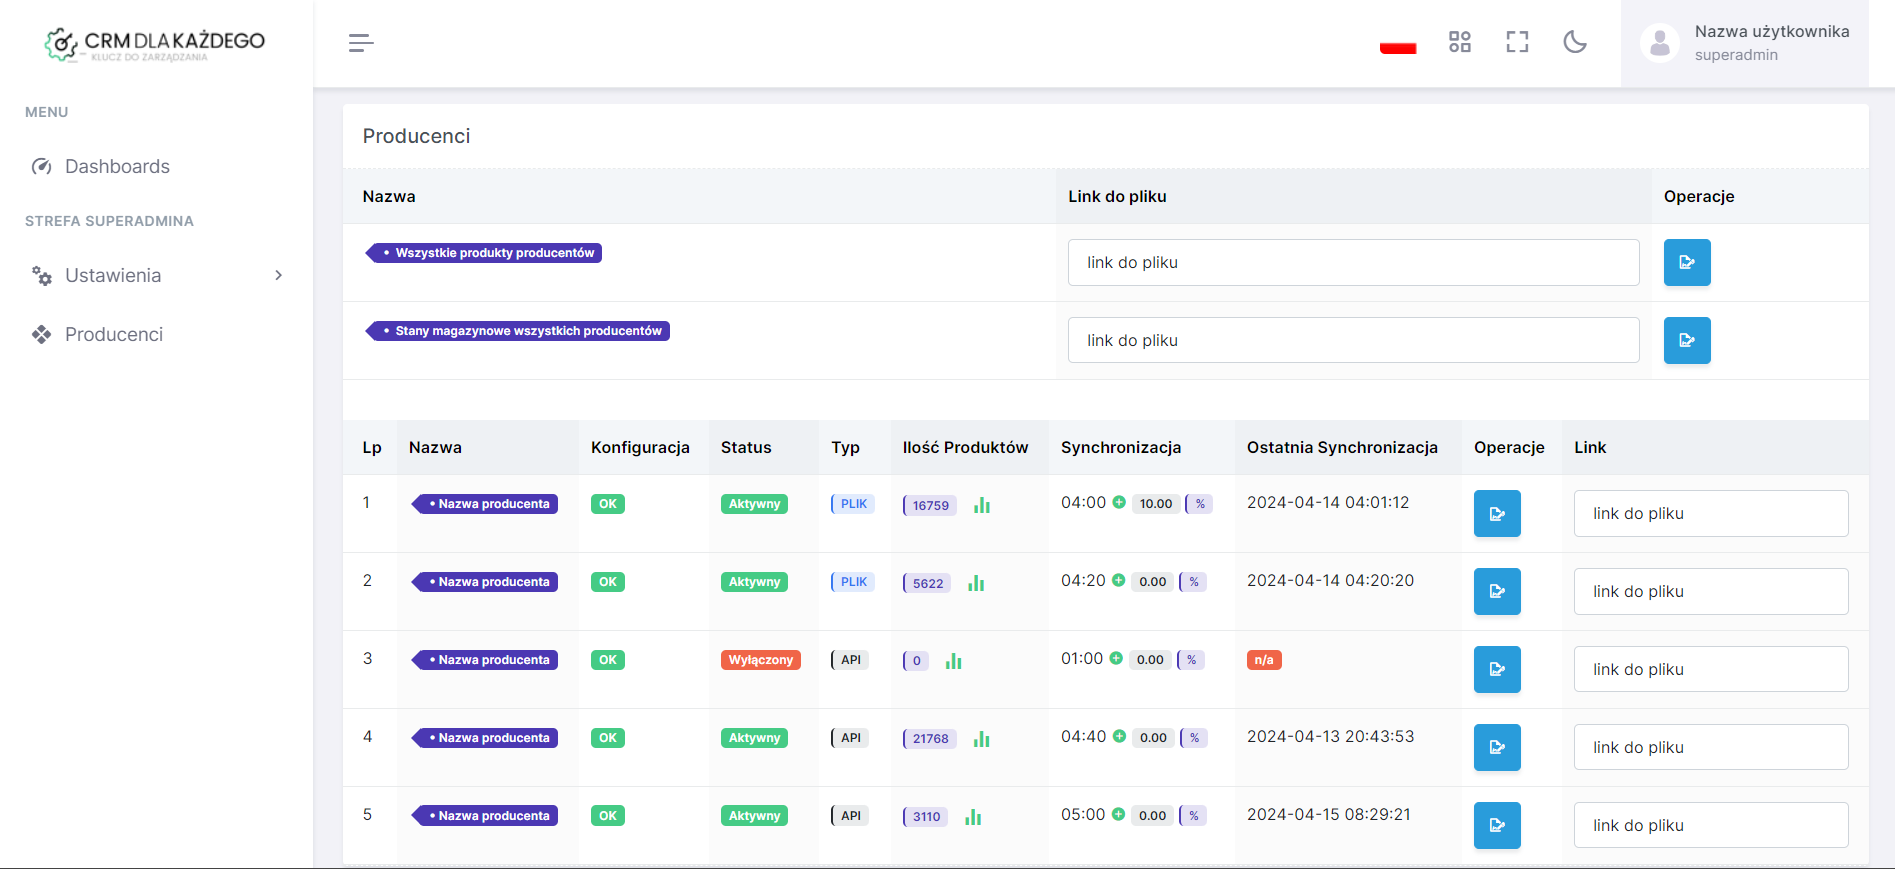
Task: Go to Producenci in the sidebar
Action: [x=113, y=335]
